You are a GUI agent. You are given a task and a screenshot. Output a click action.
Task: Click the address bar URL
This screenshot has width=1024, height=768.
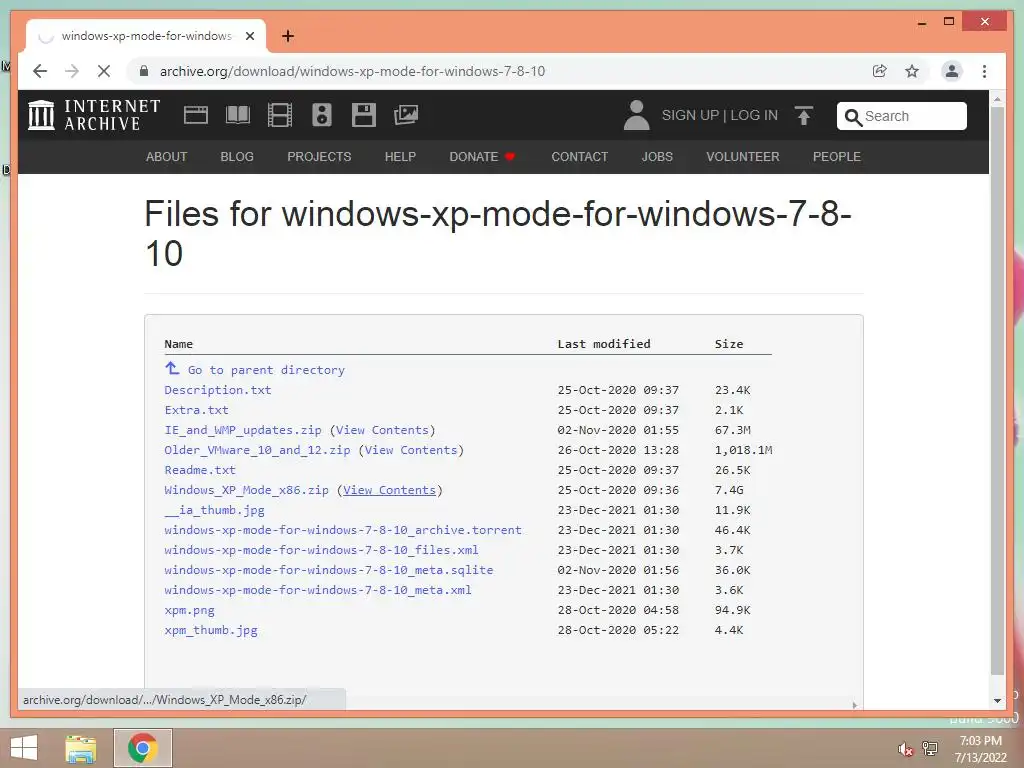(353, 71)
